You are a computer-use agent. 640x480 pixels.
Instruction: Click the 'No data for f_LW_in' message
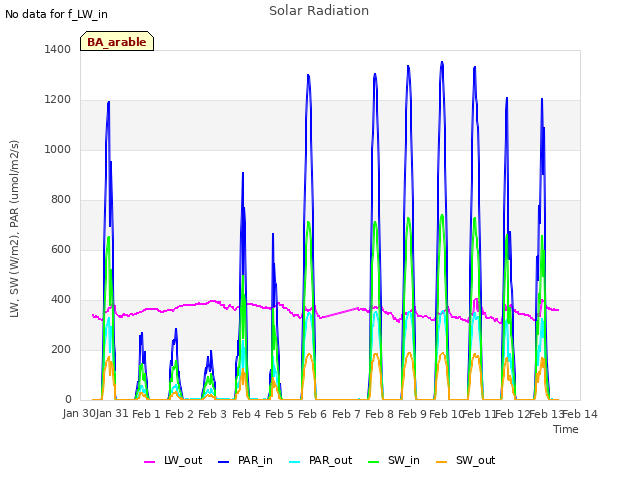pyautogui.click(x=56, y=14)
